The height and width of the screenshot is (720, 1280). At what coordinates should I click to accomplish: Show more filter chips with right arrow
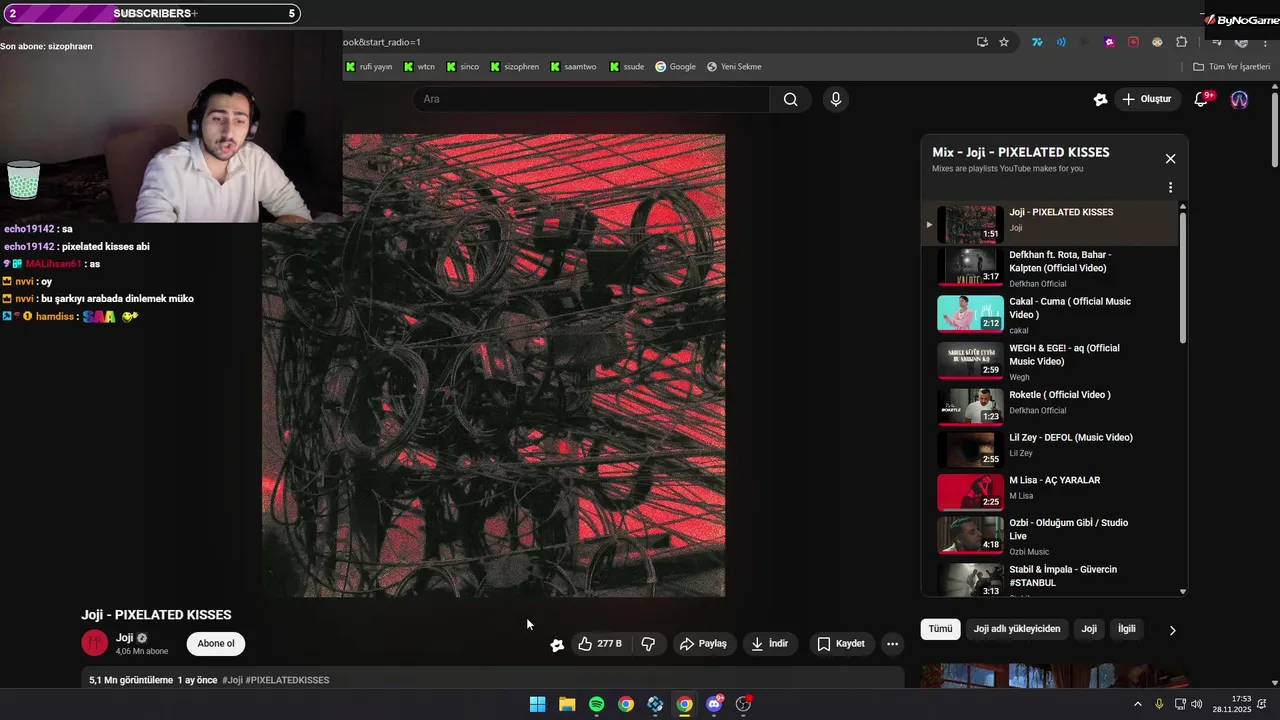1172,630
